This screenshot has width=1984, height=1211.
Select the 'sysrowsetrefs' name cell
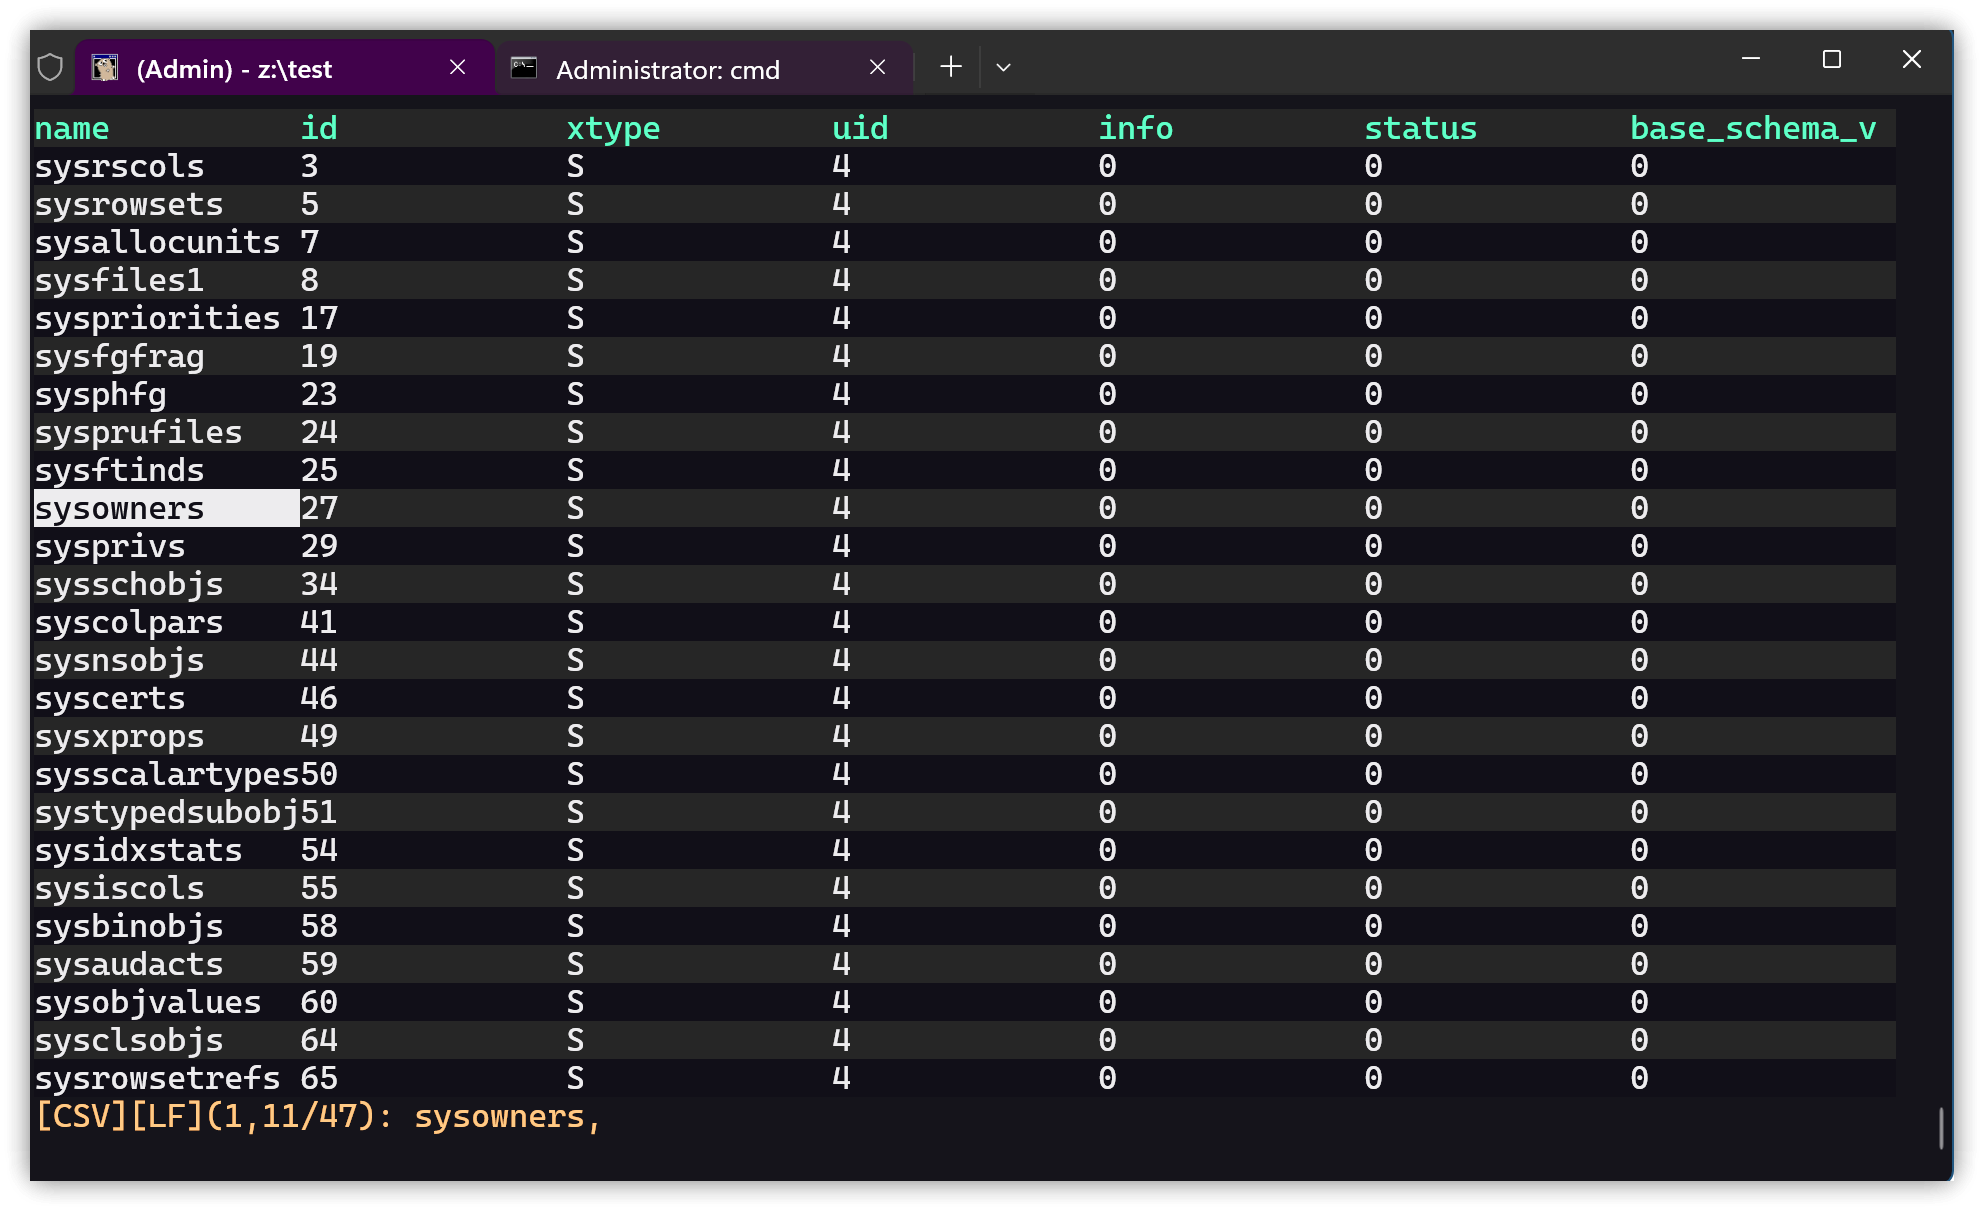157,1078
